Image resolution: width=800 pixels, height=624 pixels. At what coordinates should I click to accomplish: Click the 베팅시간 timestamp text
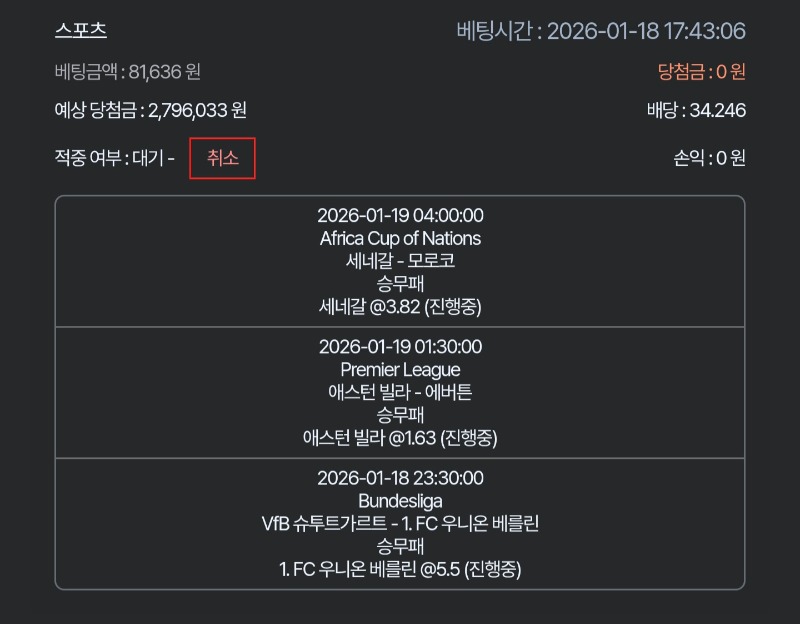pyautogui.click(x=601, y=31)
